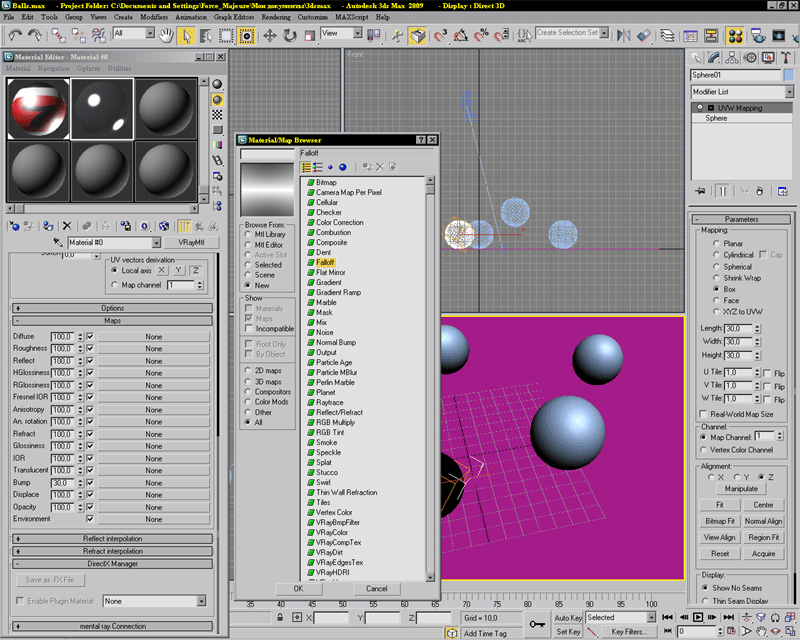Open the Graph Editors menu
This screenshot has width=800, height=640.
coord(234,17)
